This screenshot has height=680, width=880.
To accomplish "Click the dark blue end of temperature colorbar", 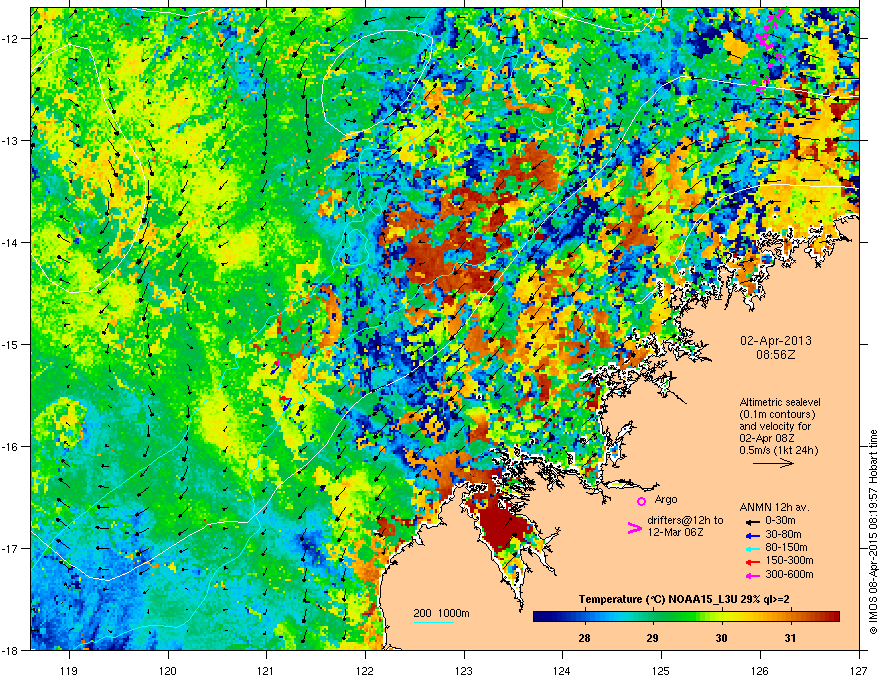I will [x=539, y=616].
